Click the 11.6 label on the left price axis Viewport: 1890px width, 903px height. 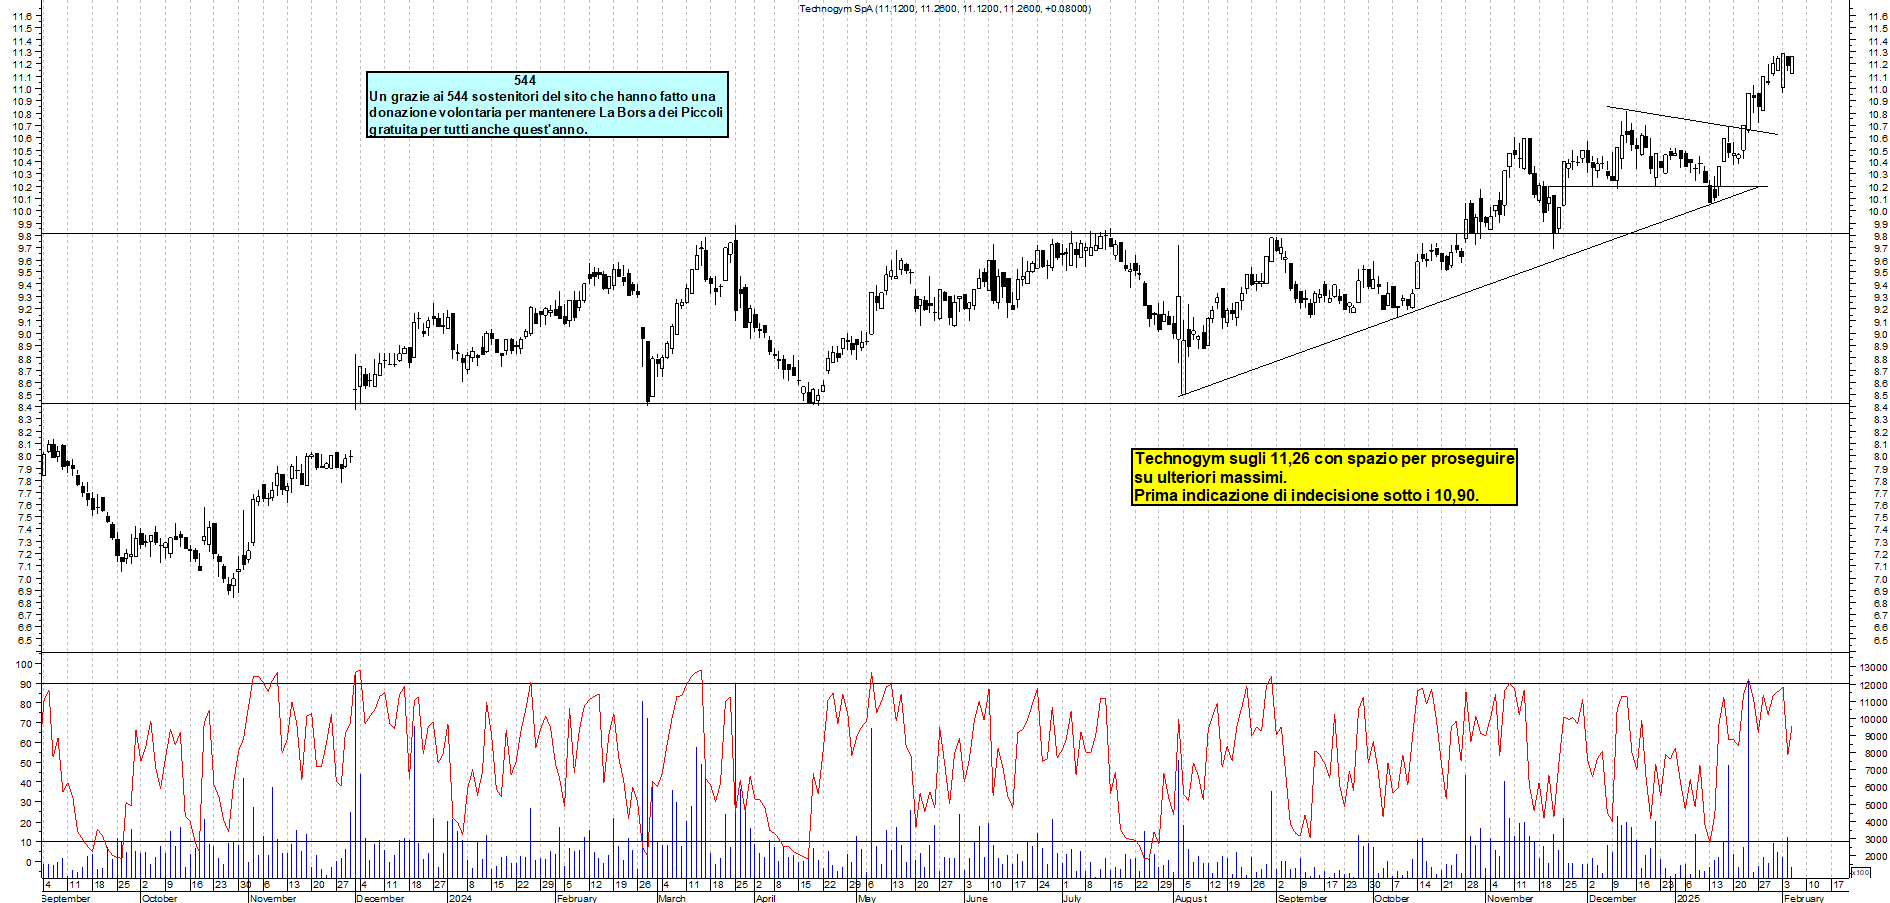tap(22, 16)
